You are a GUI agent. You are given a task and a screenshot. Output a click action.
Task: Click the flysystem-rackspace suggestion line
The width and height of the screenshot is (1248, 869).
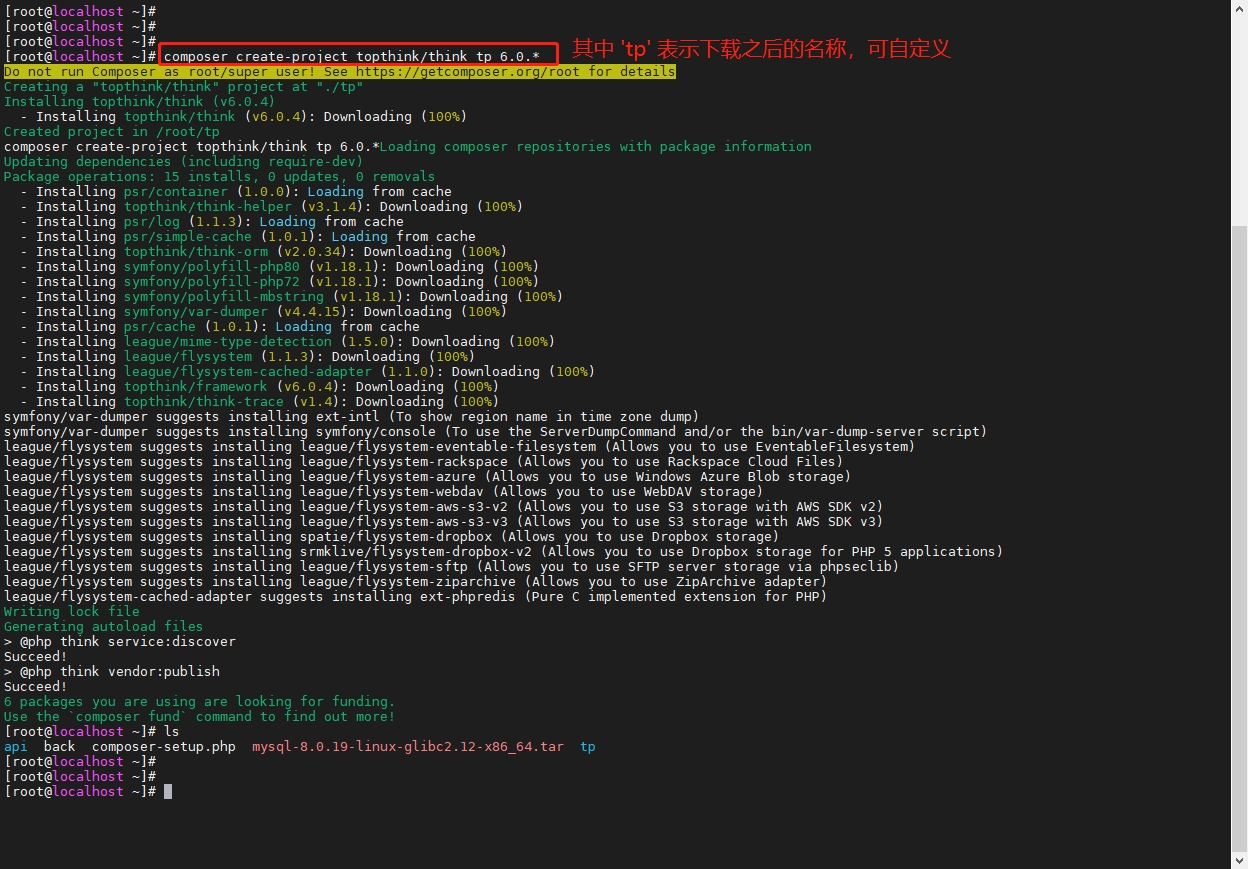coord(424,462)
